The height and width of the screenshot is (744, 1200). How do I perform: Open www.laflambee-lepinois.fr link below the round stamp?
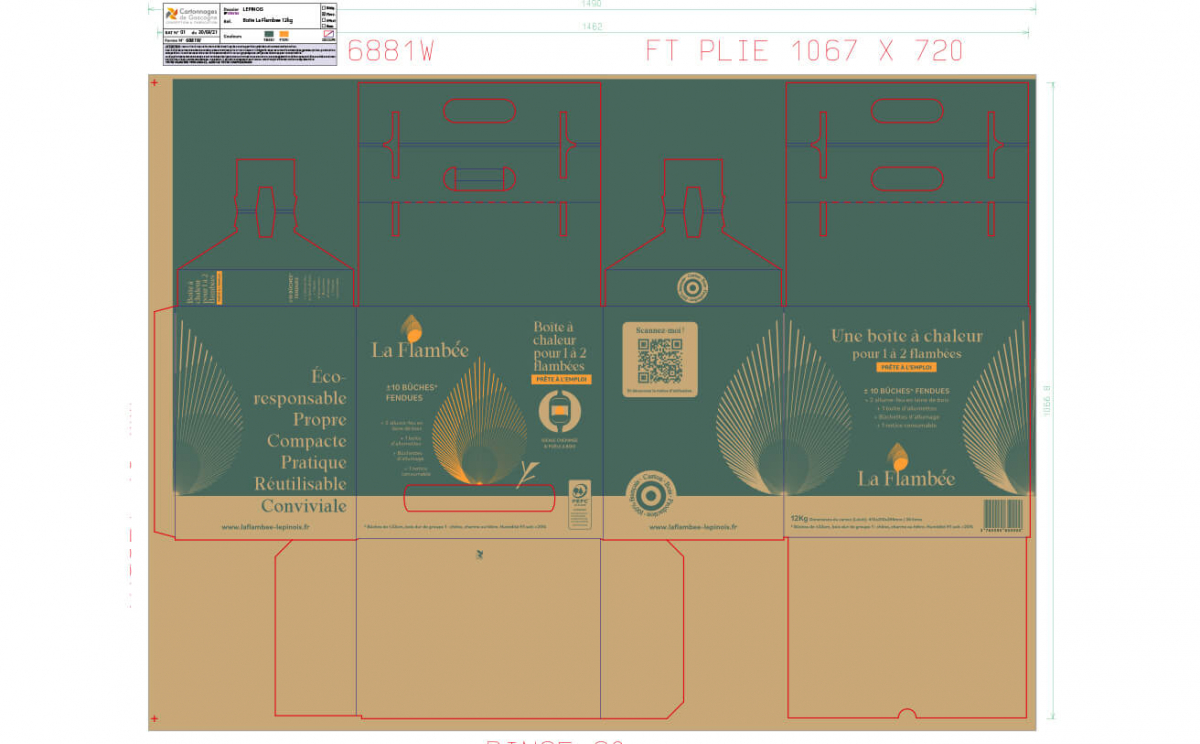(x=693, y=527)
